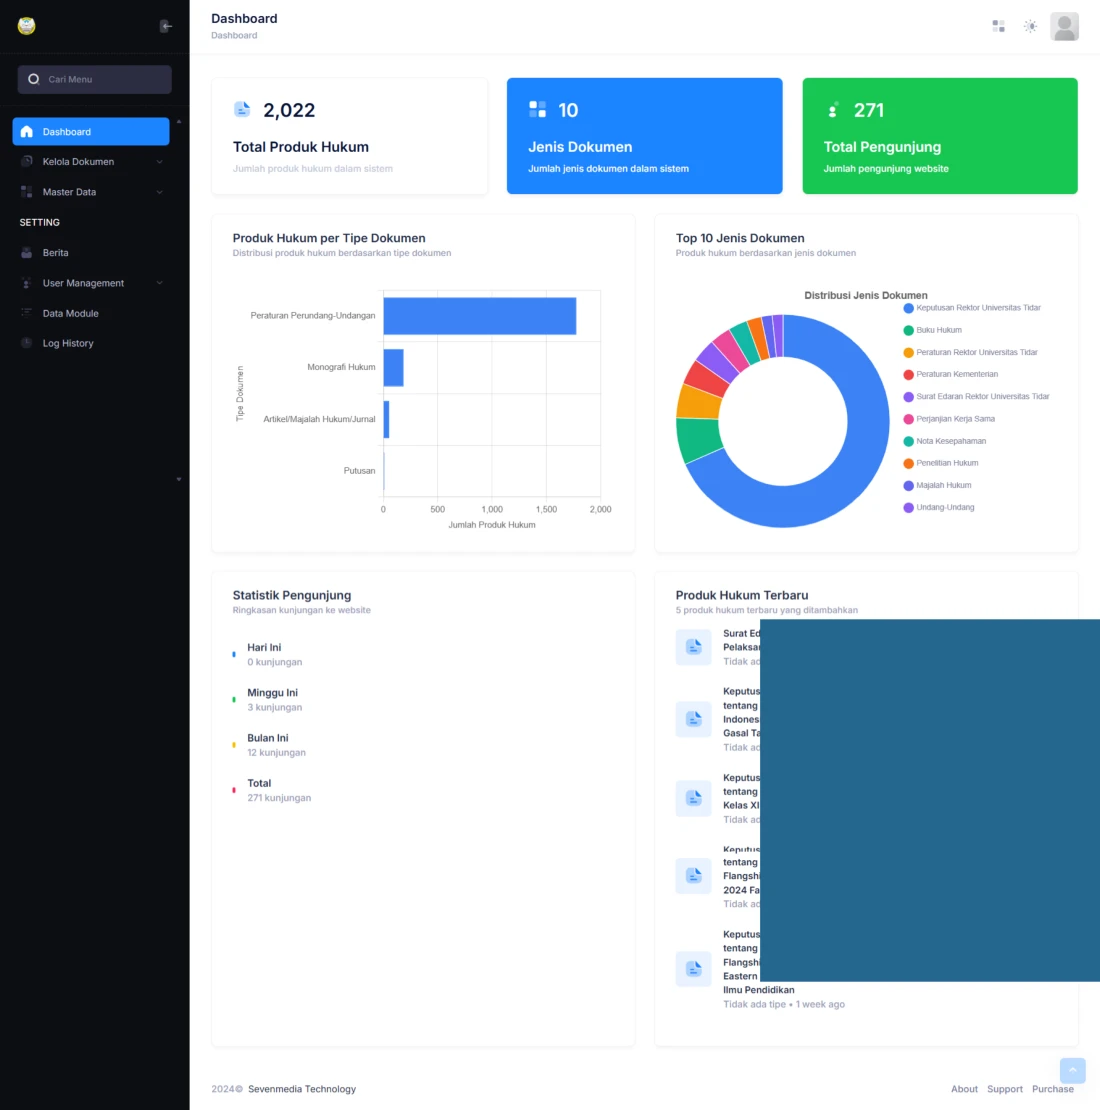Toggle Peraturan Kementerian legend entry
Image resolution: width=1100 pixels, height=1110 pixels.
point(956,374)
